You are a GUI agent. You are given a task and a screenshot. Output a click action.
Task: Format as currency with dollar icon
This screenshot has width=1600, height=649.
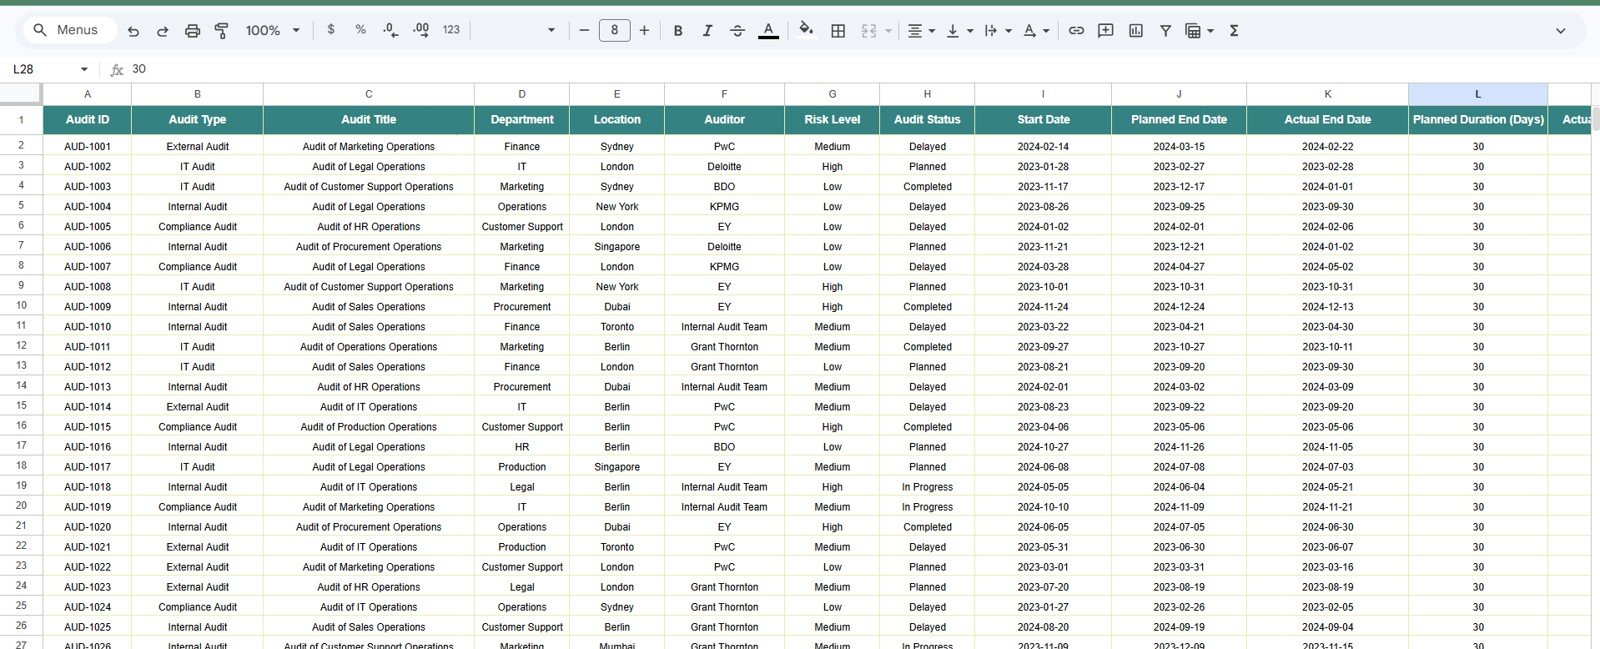click(331, 30)
